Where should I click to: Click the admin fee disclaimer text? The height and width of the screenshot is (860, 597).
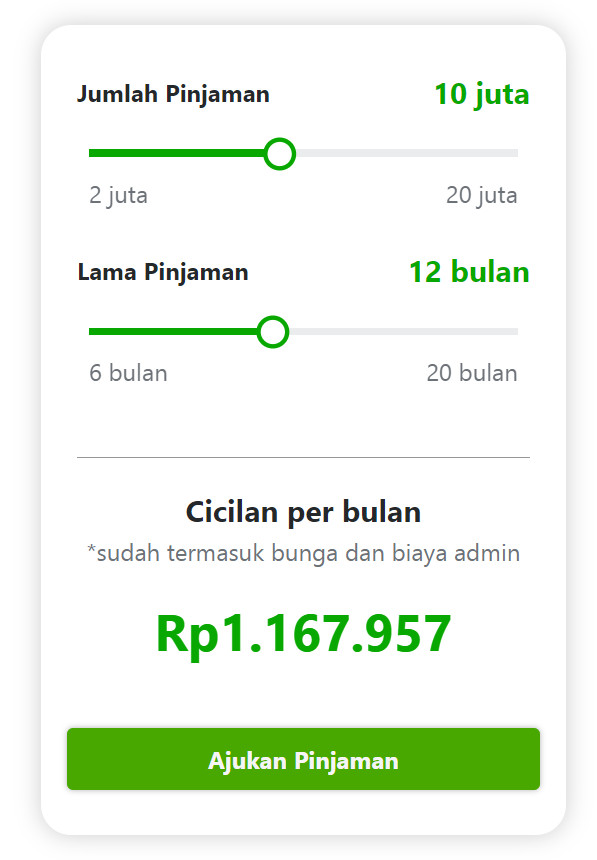(x=301, y=548)
